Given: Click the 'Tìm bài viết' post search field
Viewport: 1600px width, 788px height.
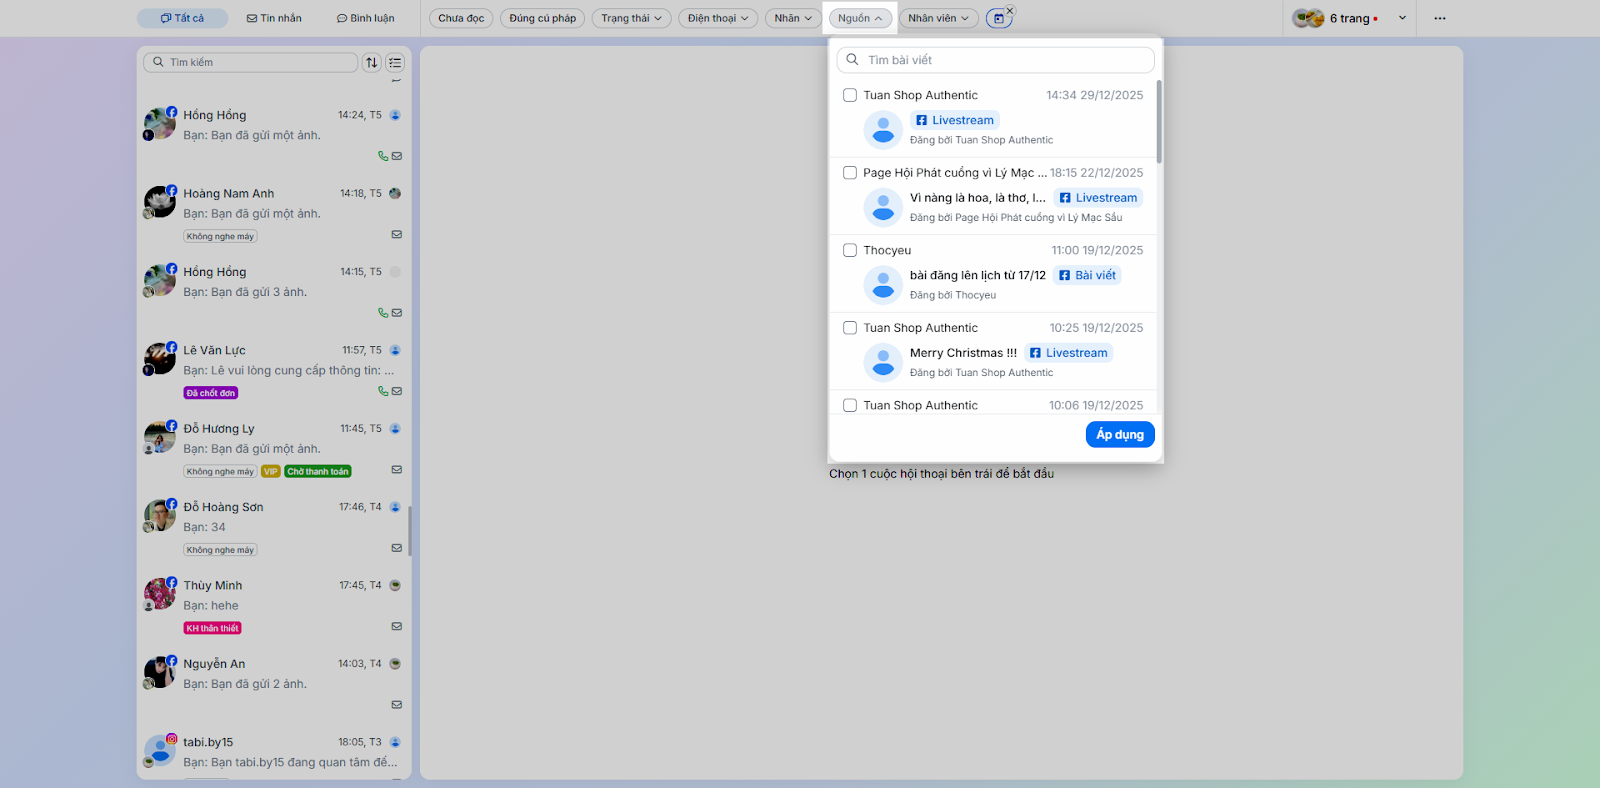Looking at the screenshot, I should 996,60.
